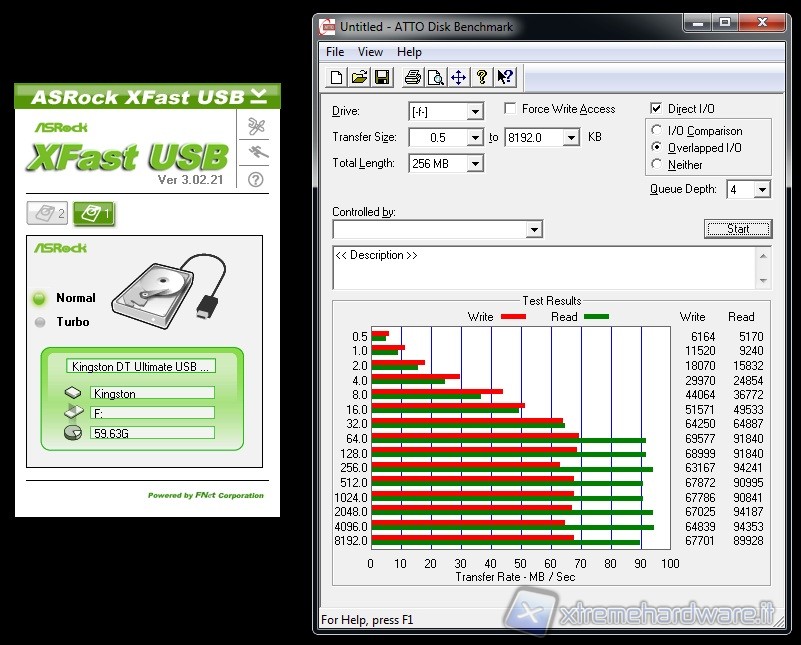The height and width of the screenshot is (645, 801).
Task: Open XFast USB settings tools icon
Action: 255,126
